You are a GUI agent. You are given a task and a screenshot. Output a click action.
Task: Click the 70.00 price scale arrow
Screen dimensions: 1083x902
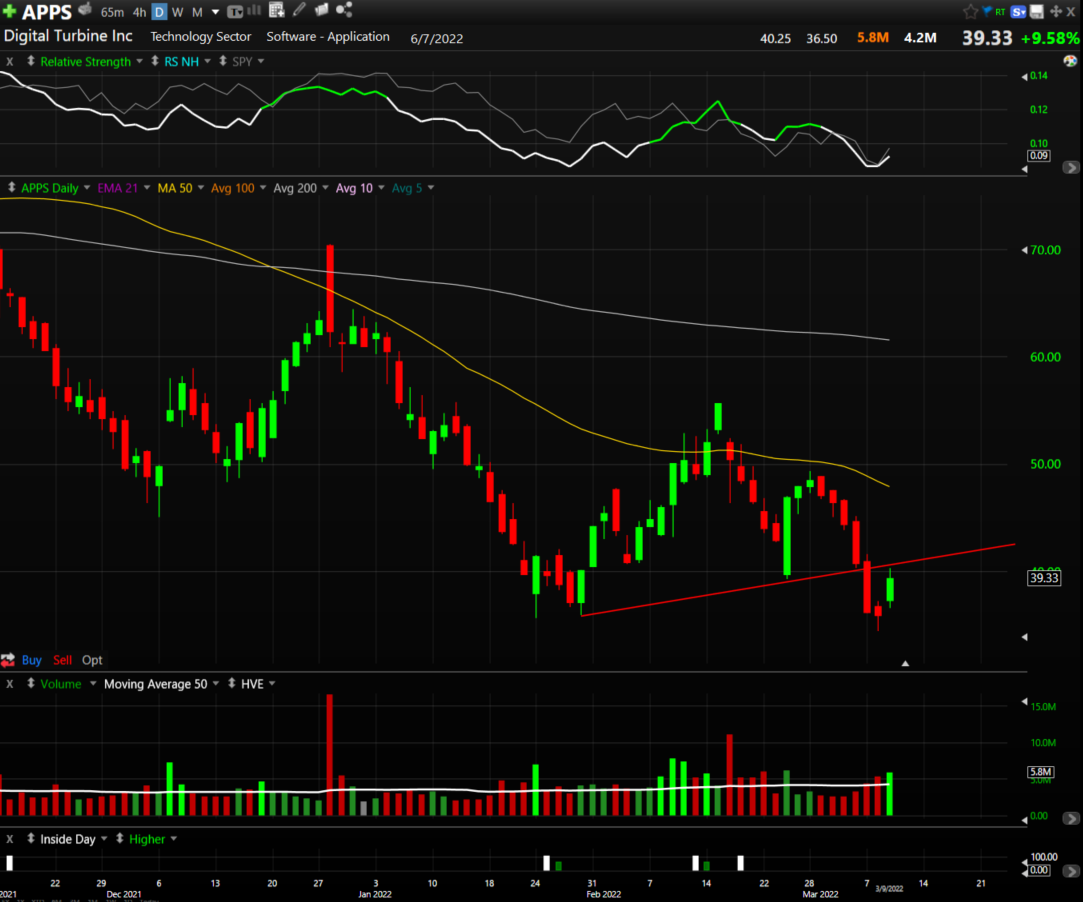(1024, 250)
